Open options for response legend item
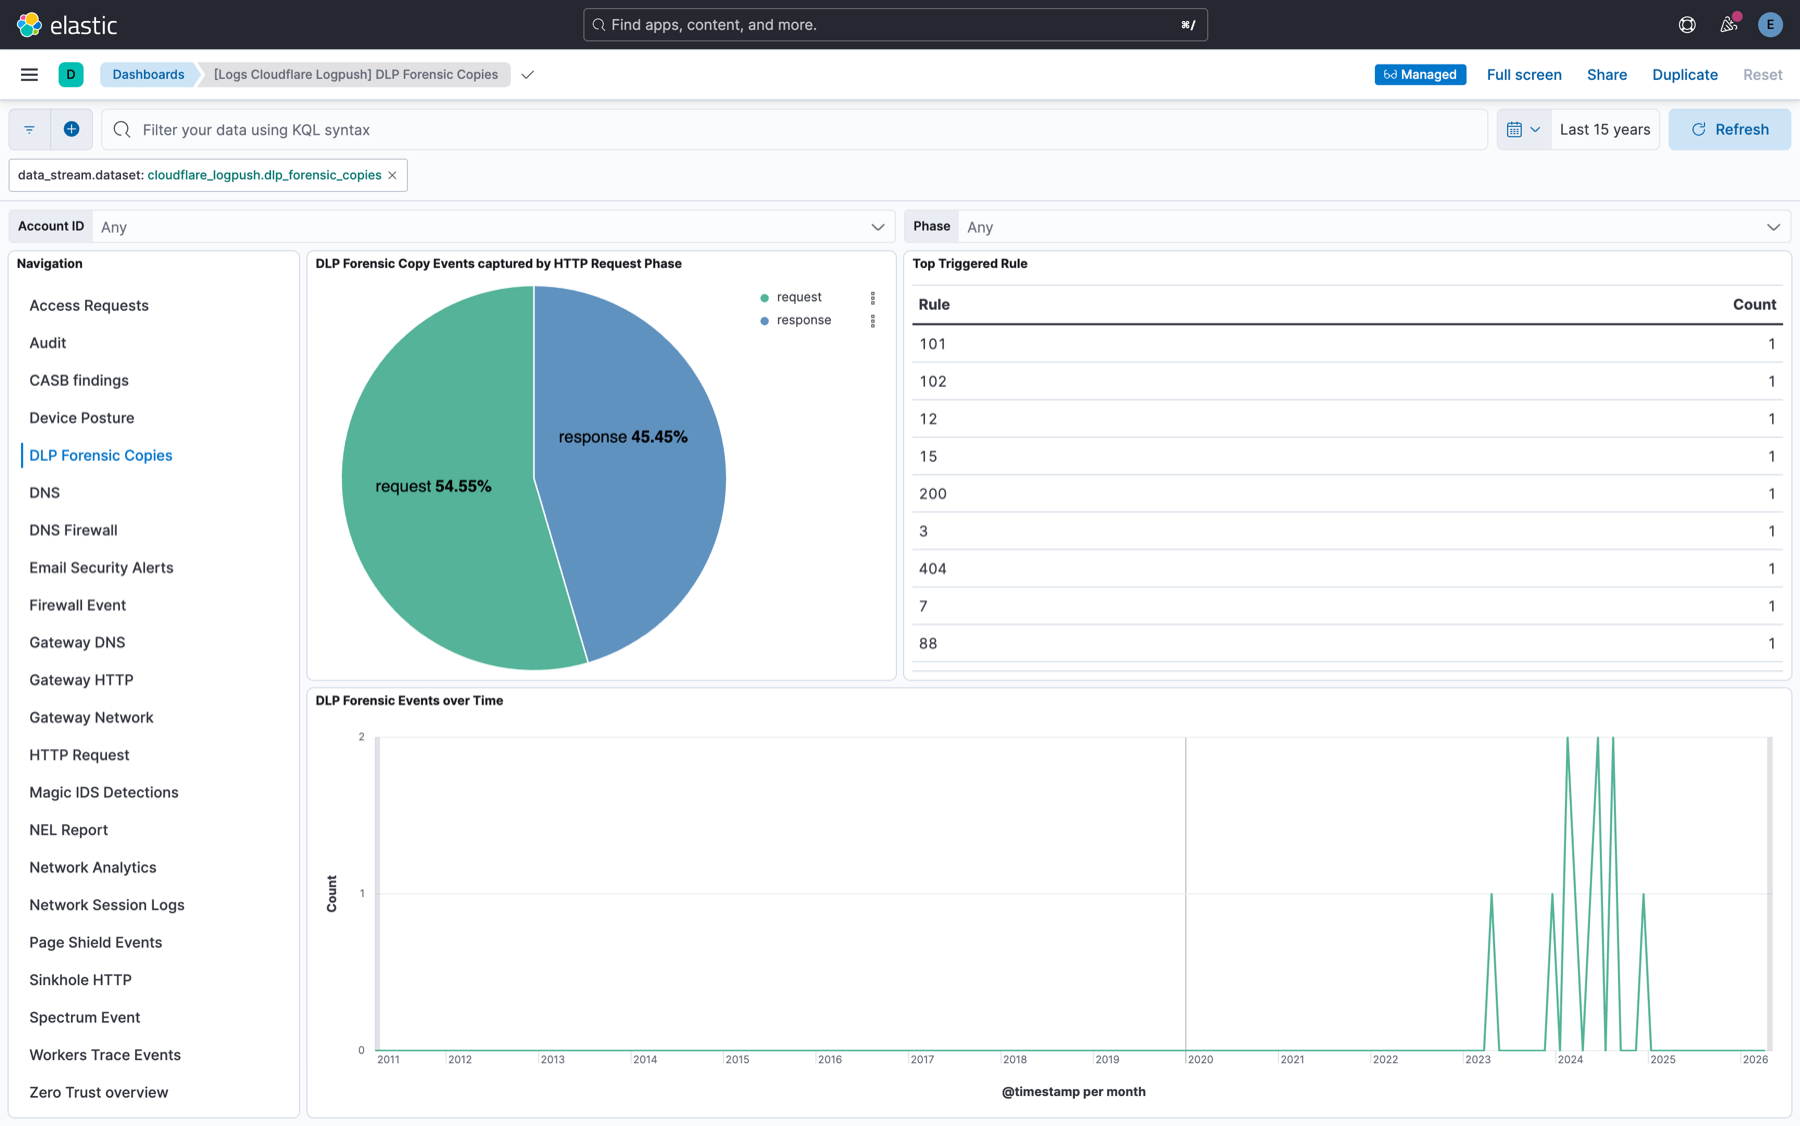The height and width of the screenshot is (1126, 1800). pyautogui.click(x=873, y=321)
